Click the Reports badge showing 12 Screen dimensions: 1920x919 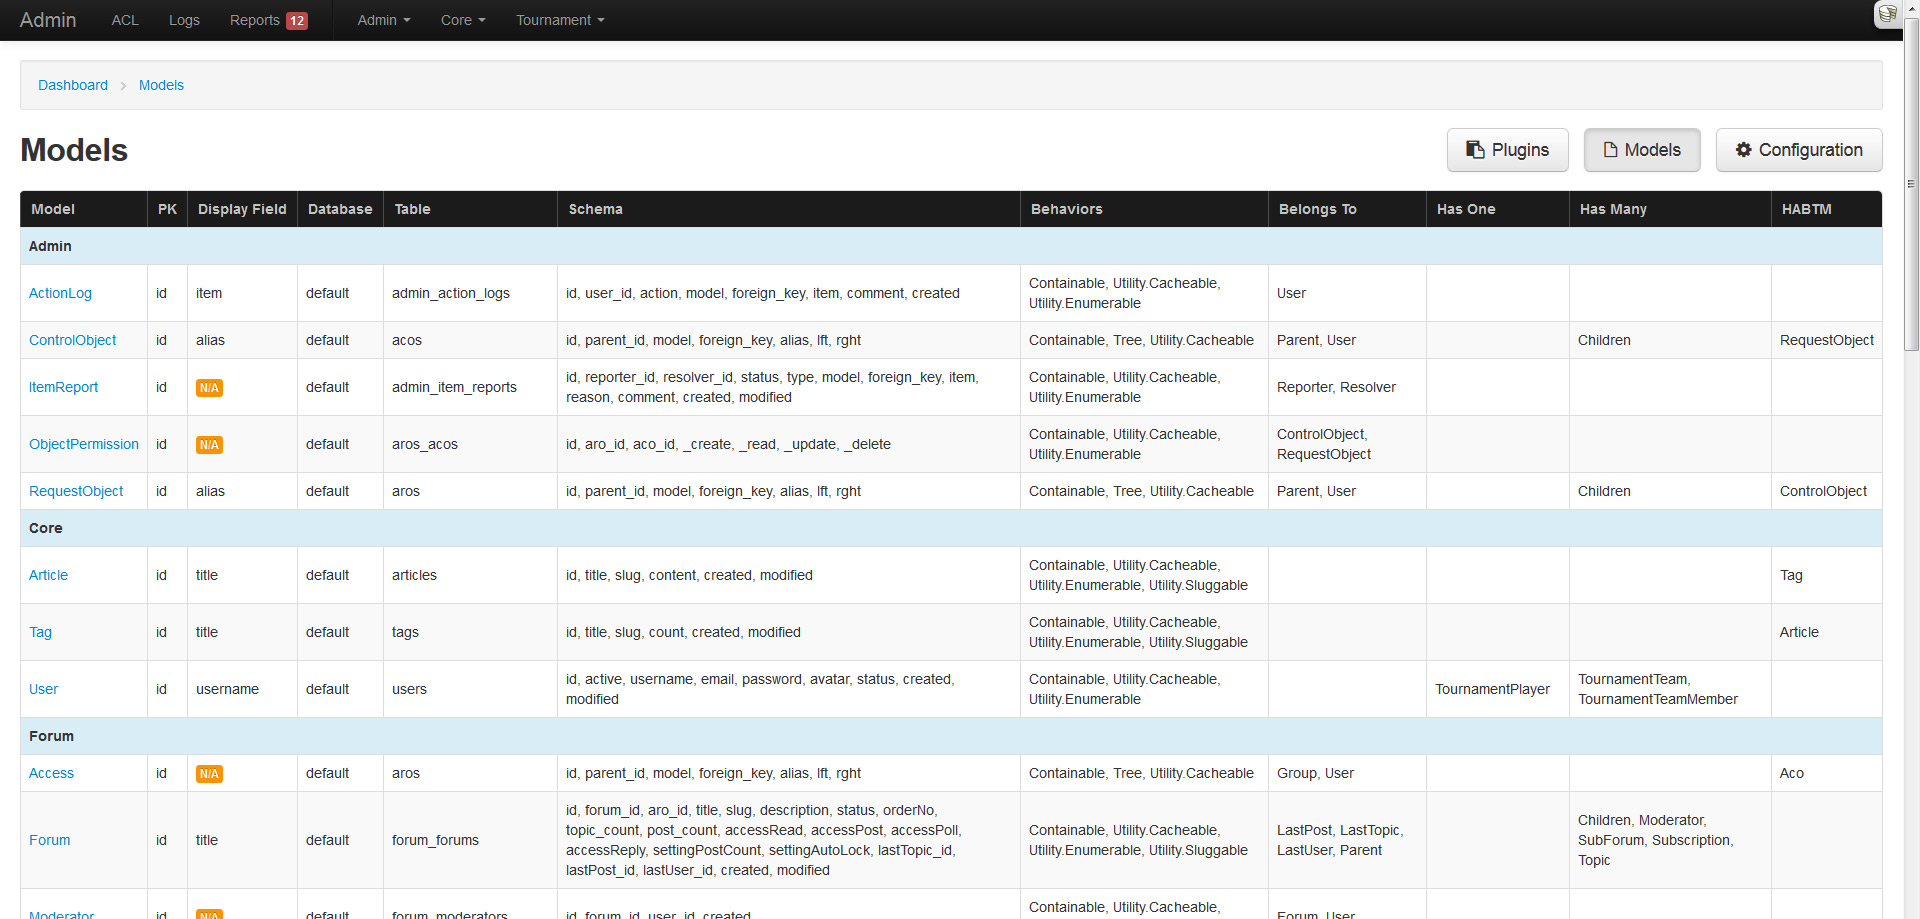click(297, 21)
